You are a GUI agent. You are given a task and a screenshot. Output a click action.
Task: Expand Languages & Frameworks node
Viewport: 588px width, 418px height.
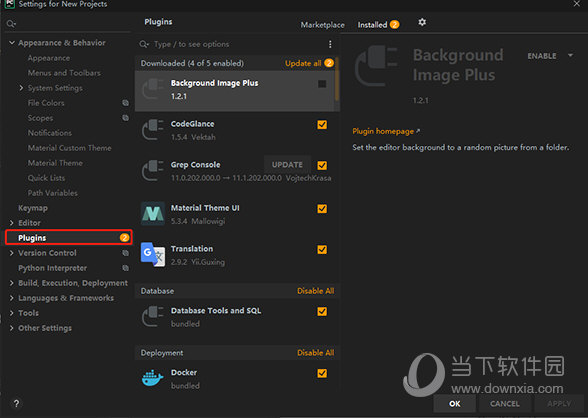12,298
